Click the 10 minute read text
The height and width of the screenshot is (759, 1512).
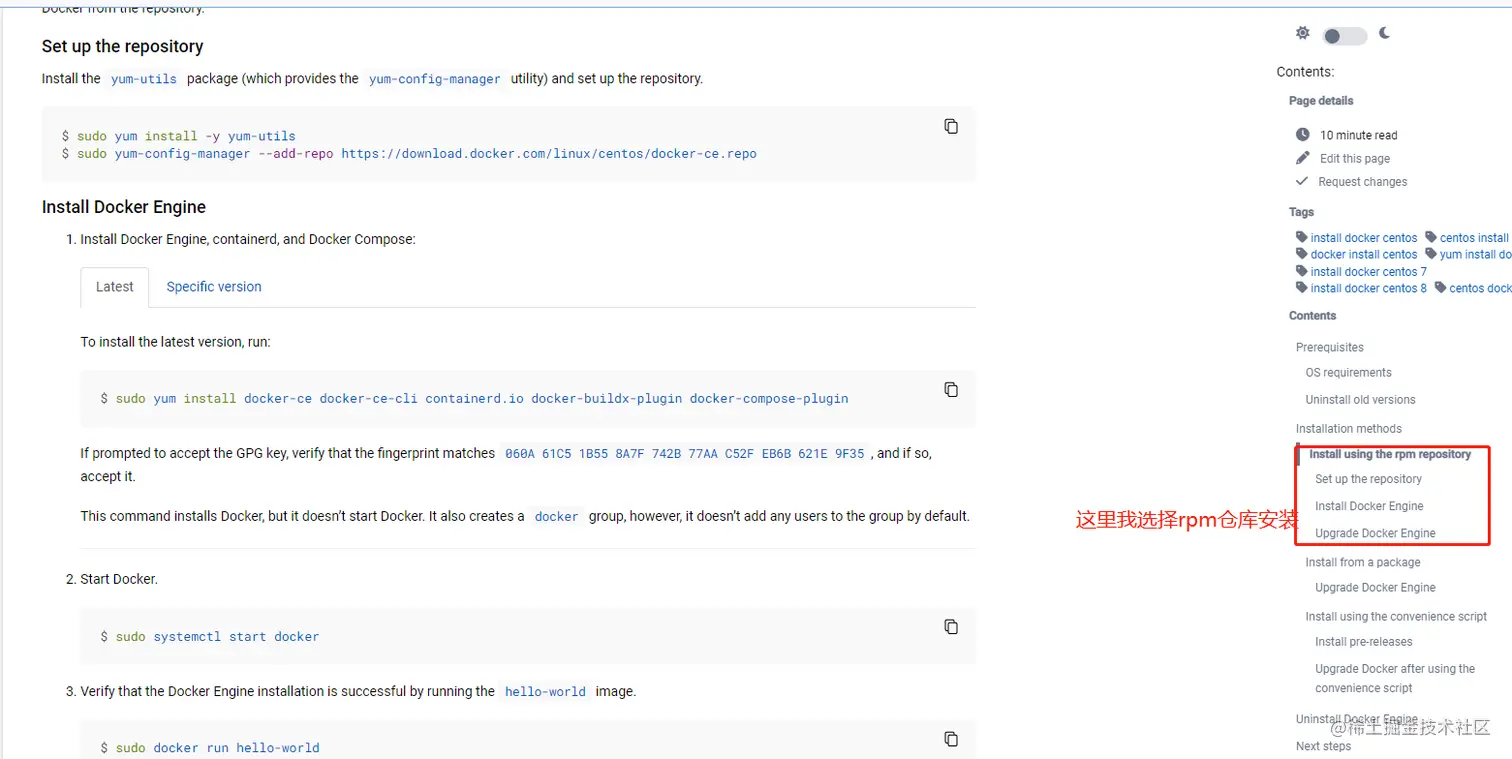[x=1358, y=135]
